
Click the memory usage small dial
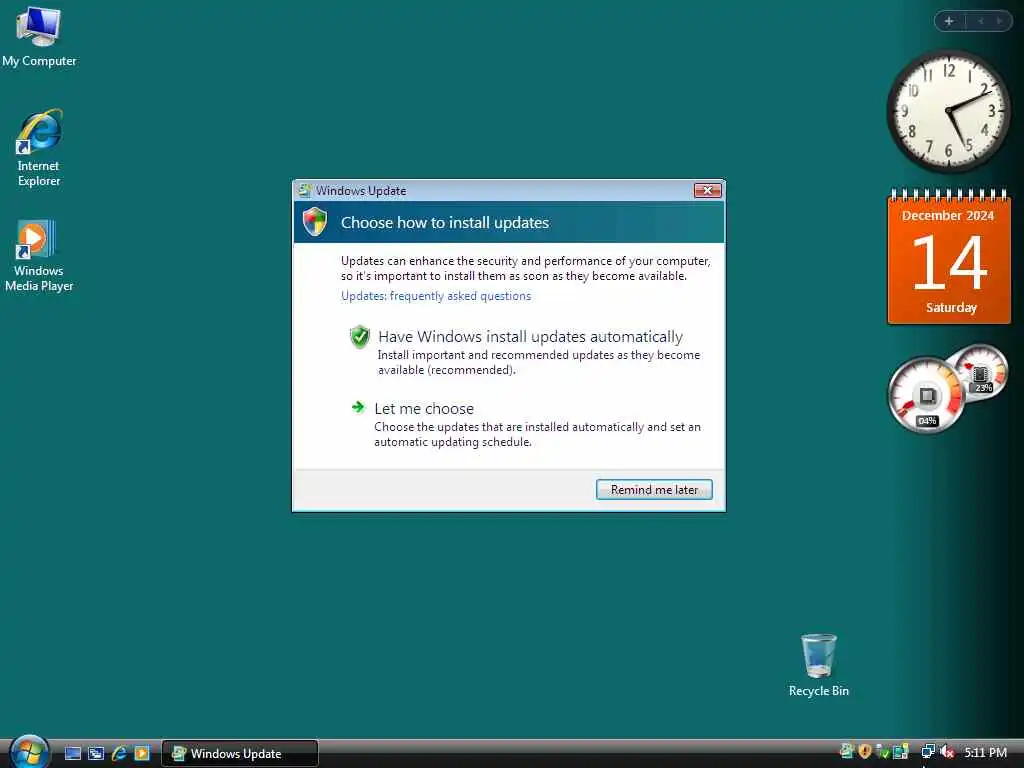[x=980, y=374]
